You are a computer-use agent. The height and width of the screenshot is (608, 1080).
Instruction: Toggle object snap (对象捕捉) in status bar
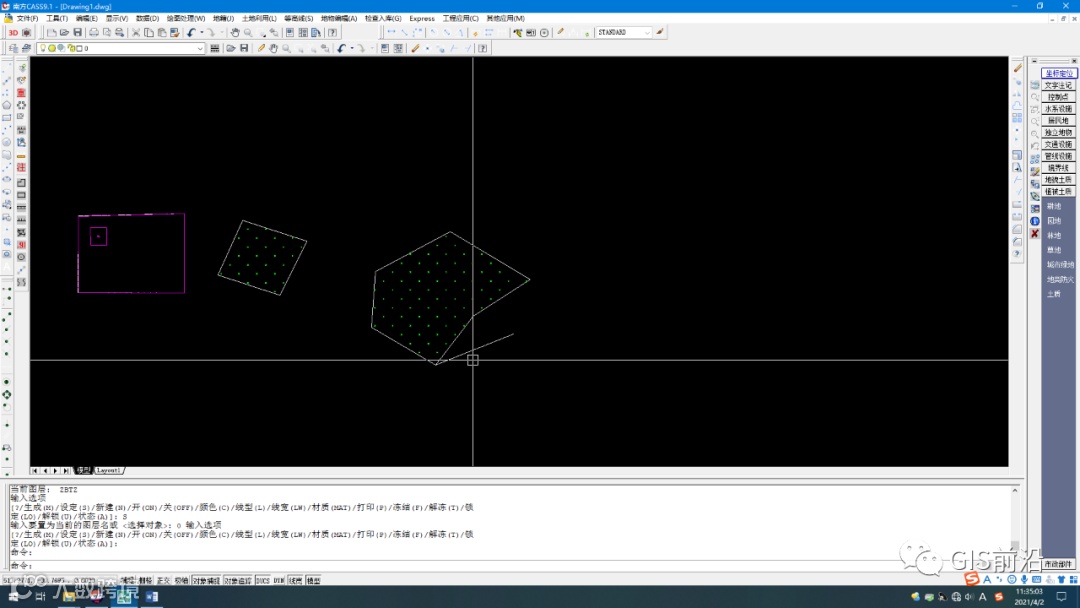point(206,580)
